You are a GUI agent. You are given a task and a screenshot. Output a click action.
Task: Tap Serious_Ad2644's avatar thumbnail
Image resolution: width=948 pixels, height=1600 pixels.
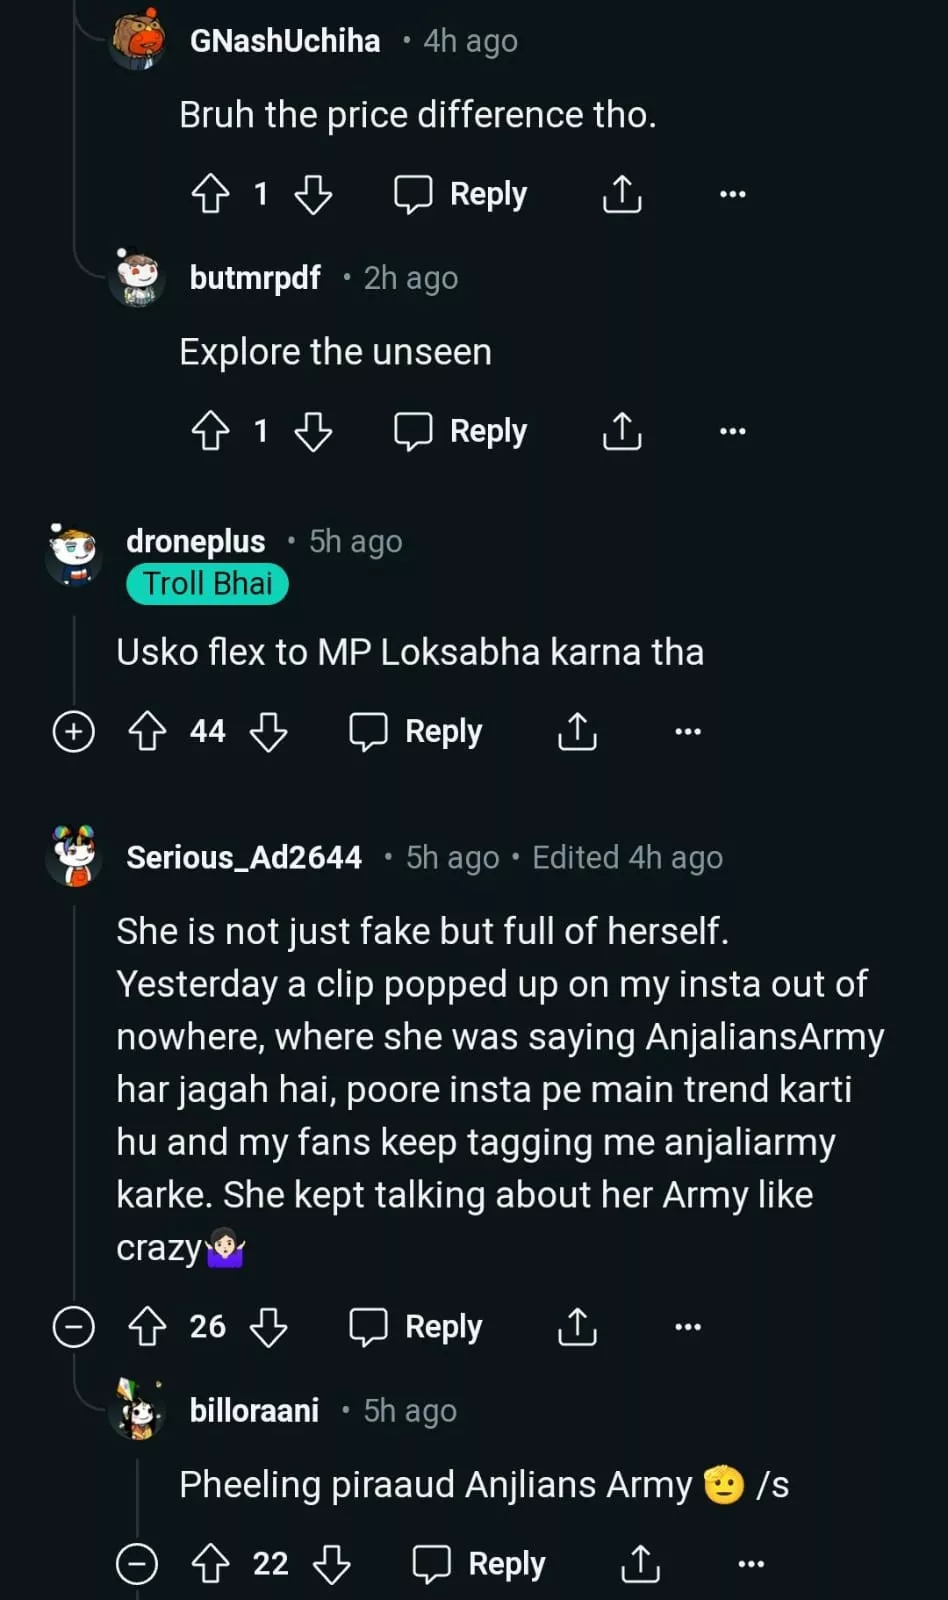(75, 857)
